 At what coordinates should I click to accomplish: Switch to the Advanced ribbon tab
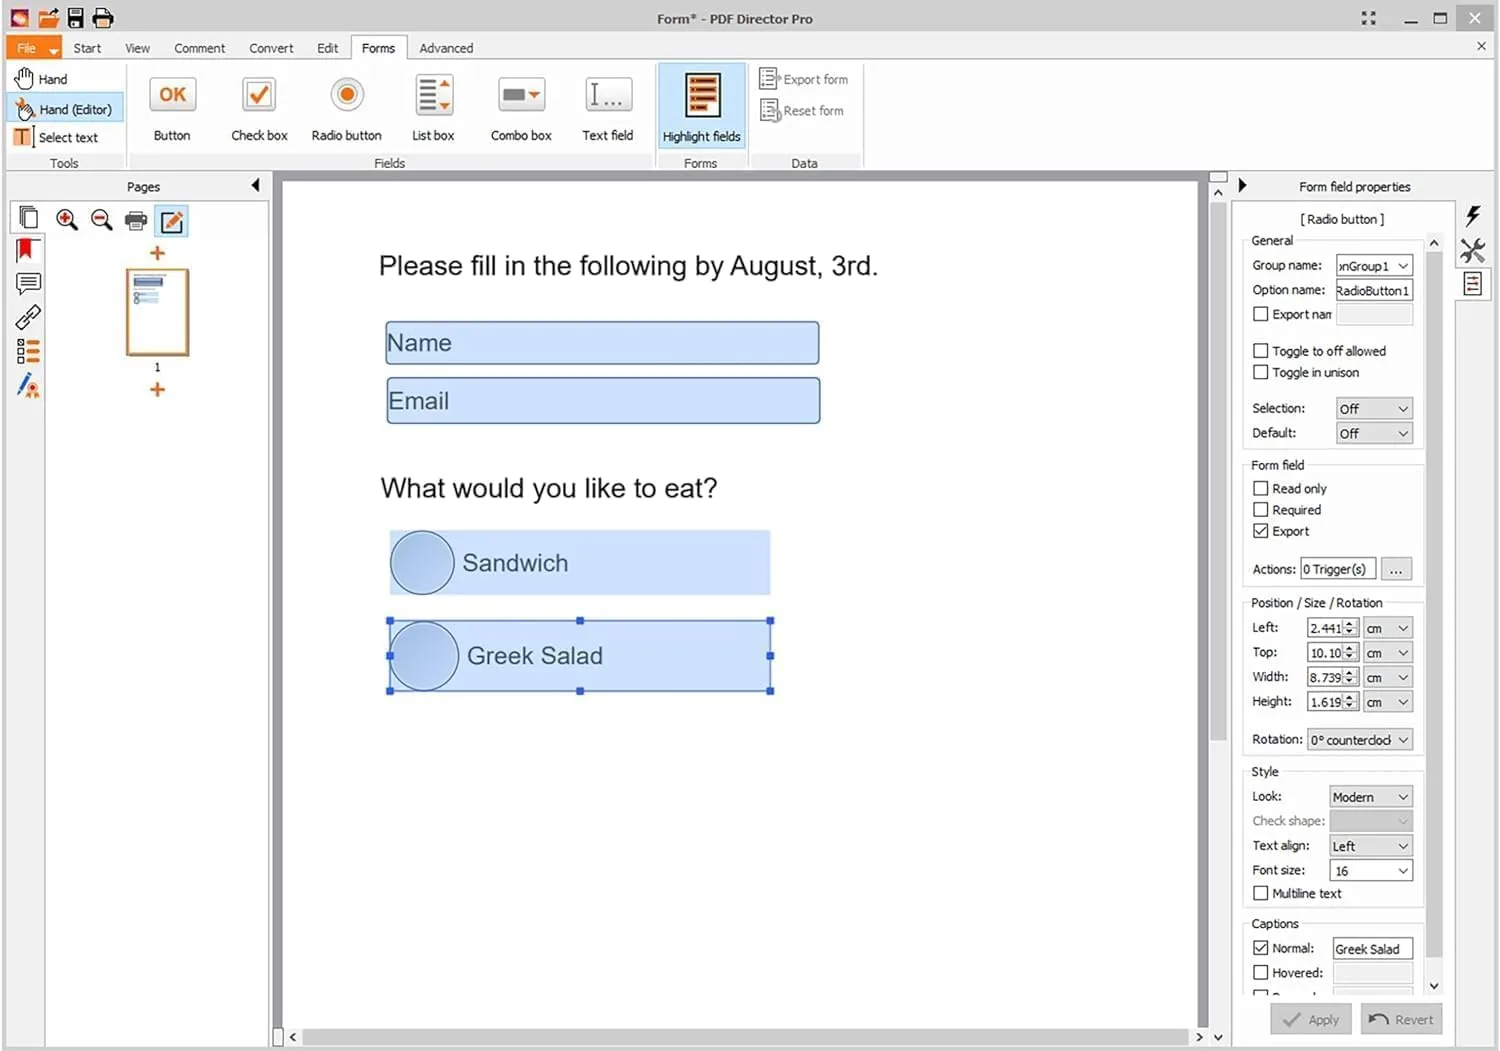pyautogui.click(x=446, y=47)
